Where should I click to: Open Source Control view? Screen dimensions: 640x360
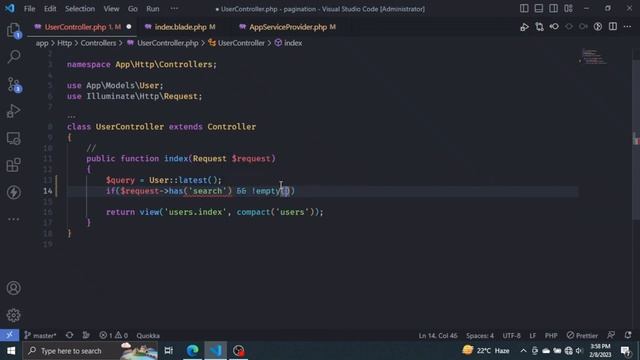[x=13, y=84]
